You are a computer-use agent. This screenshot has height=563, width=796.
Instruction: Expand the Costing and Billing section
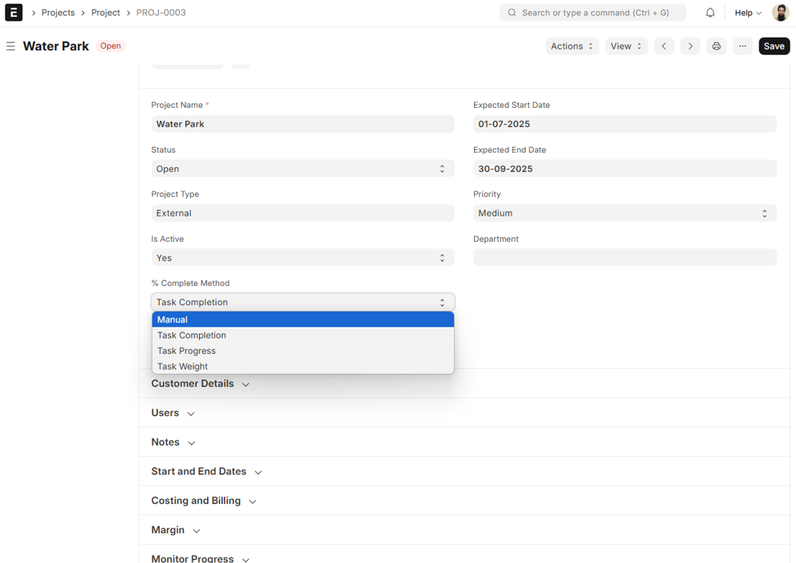click(203, 501)
